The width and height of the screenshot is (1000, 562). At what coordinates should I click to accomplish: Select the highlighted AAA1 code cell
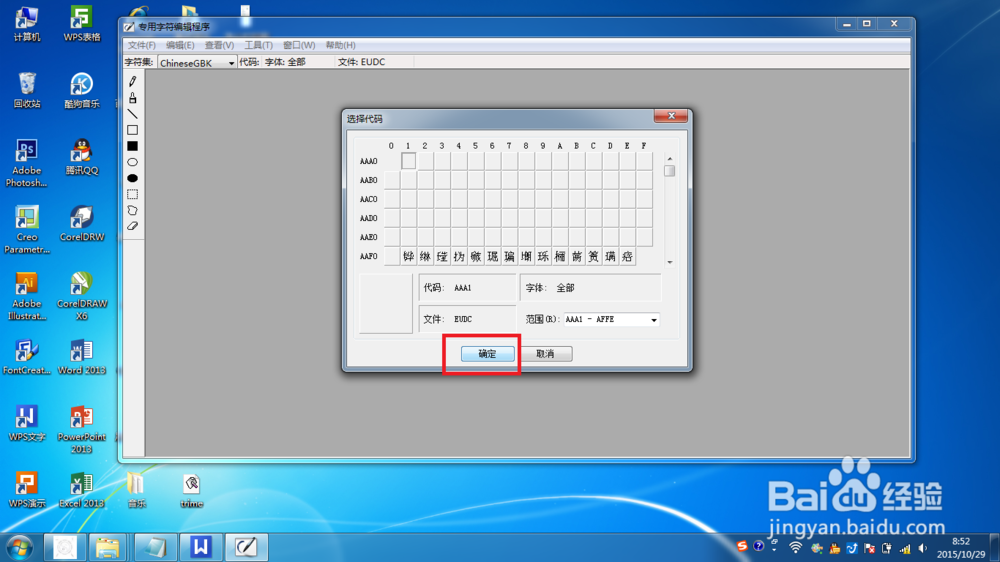click(408, 161)
